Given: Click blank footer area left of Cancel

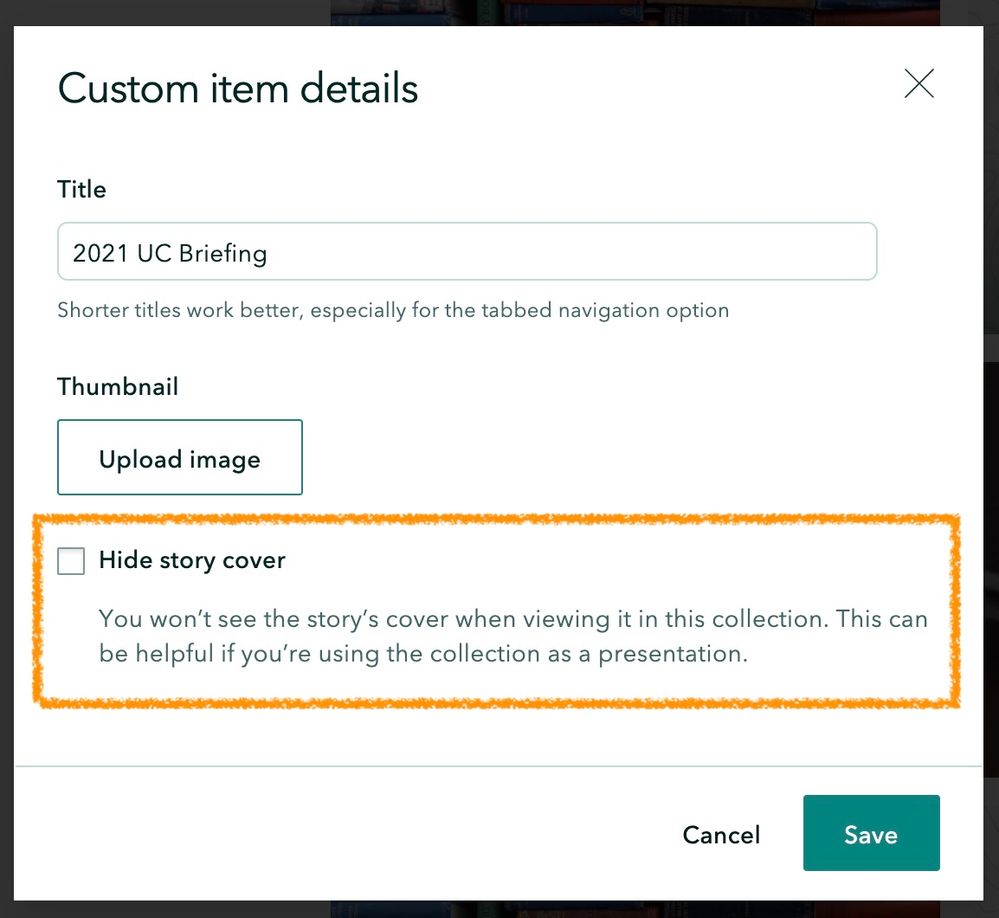Looking at the screenshot, I should coord(350,834).
